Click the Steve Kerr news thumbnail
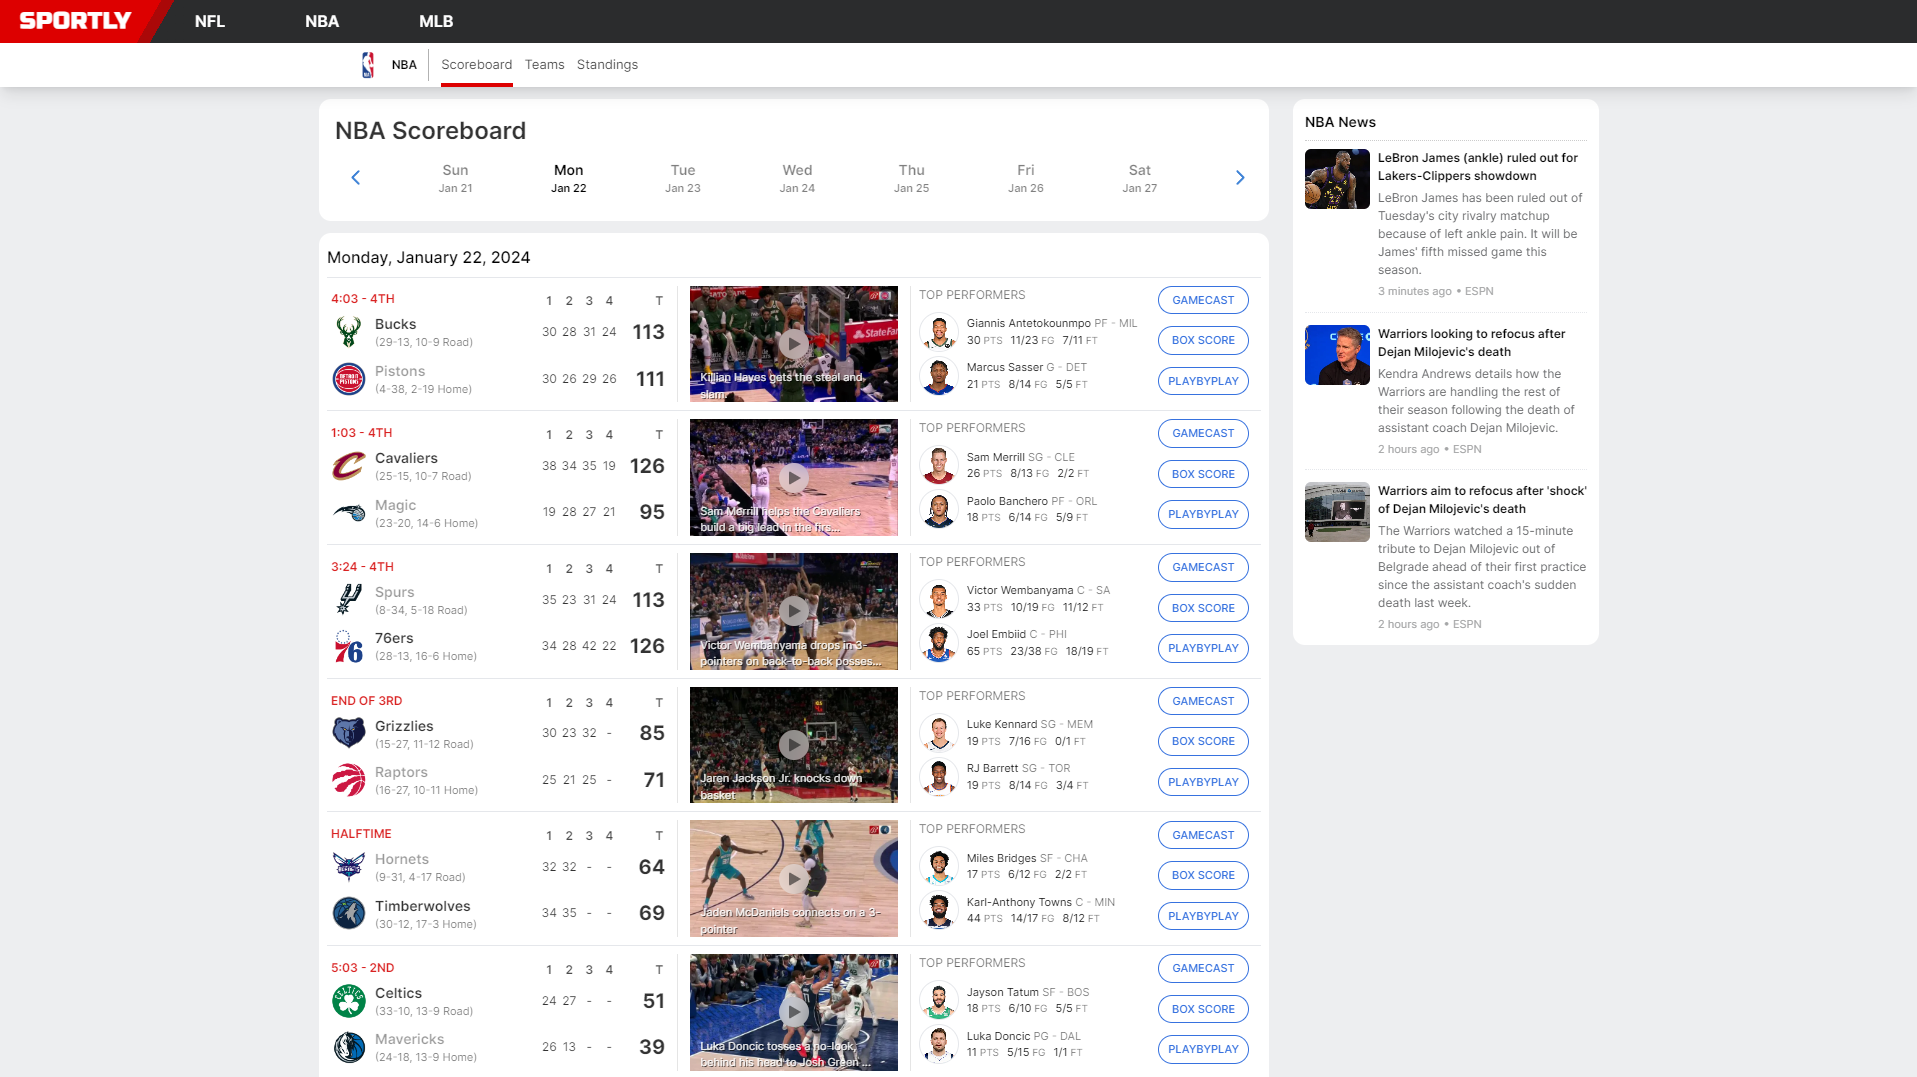Screen dimensions: 1917x1077 click(x=1337, y=355)
